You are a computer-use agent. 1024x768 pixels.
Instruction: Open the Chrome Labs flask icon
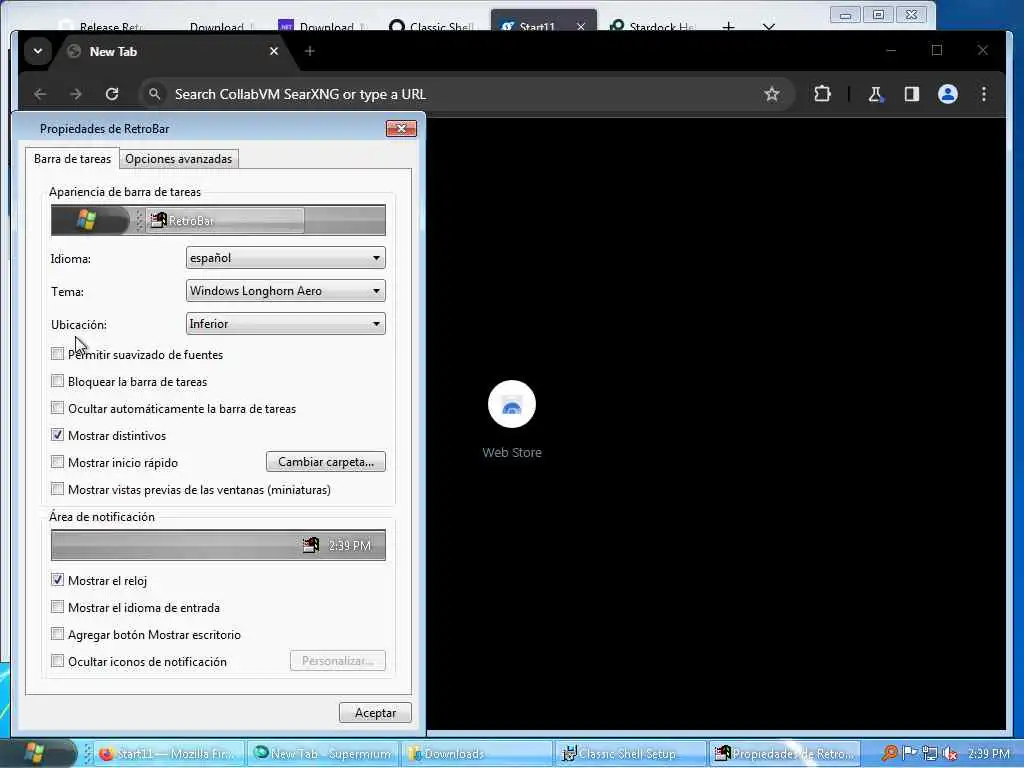875,94
